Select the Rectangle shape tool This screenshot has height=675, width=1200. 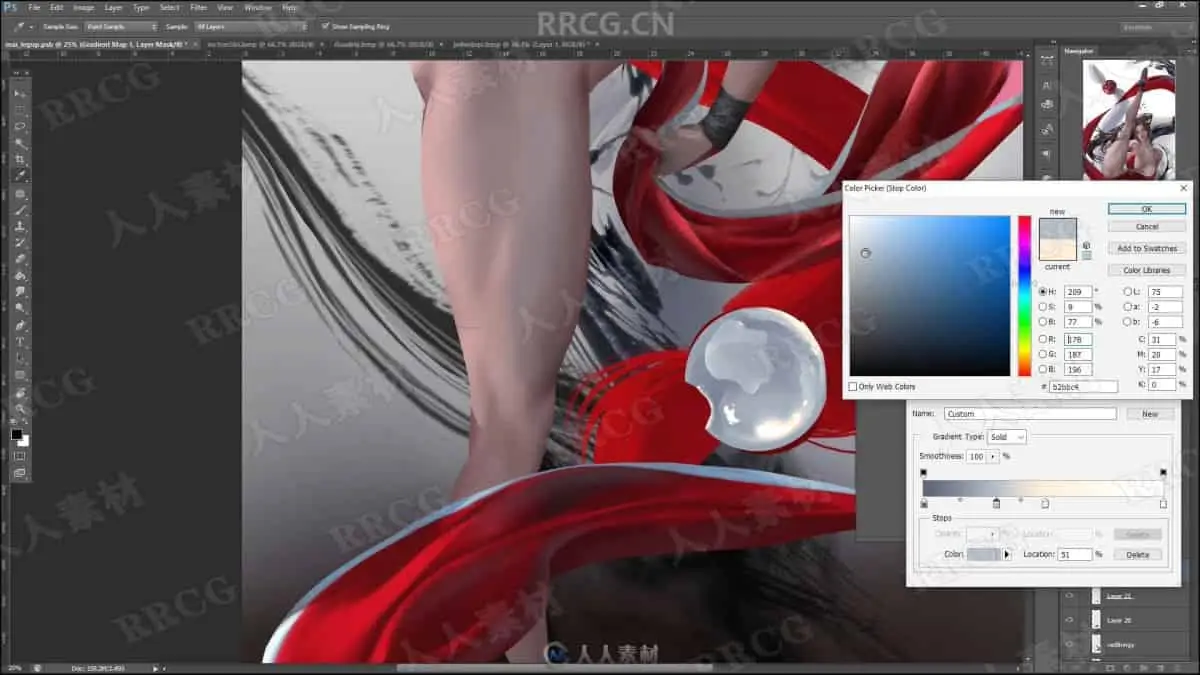tap(20, 376)
